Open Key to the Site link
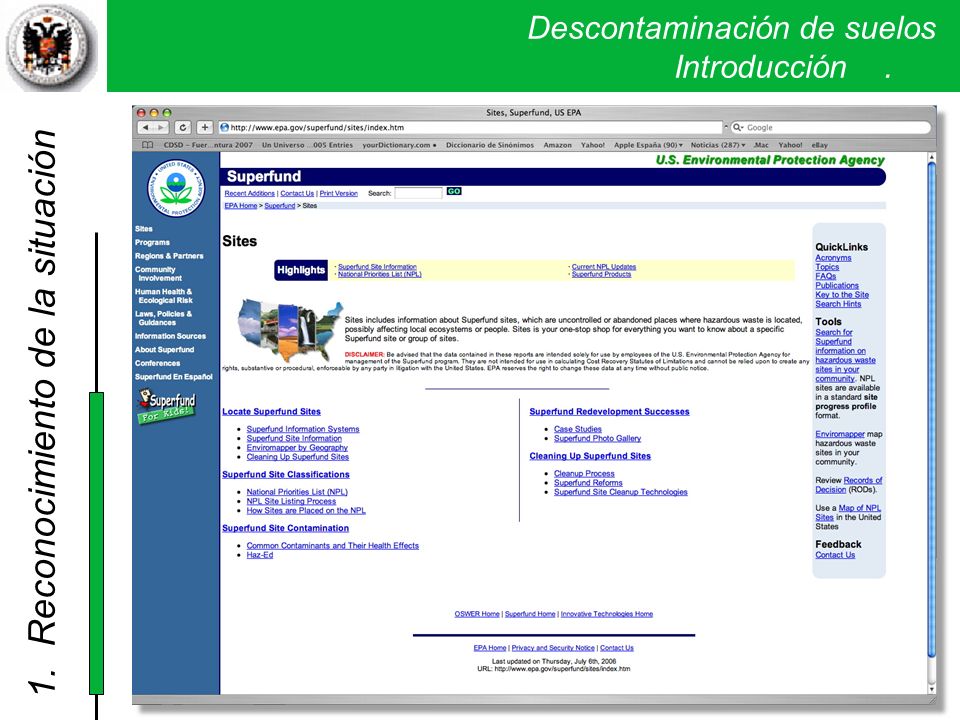The image size is (960, 720). pos(842,294)
